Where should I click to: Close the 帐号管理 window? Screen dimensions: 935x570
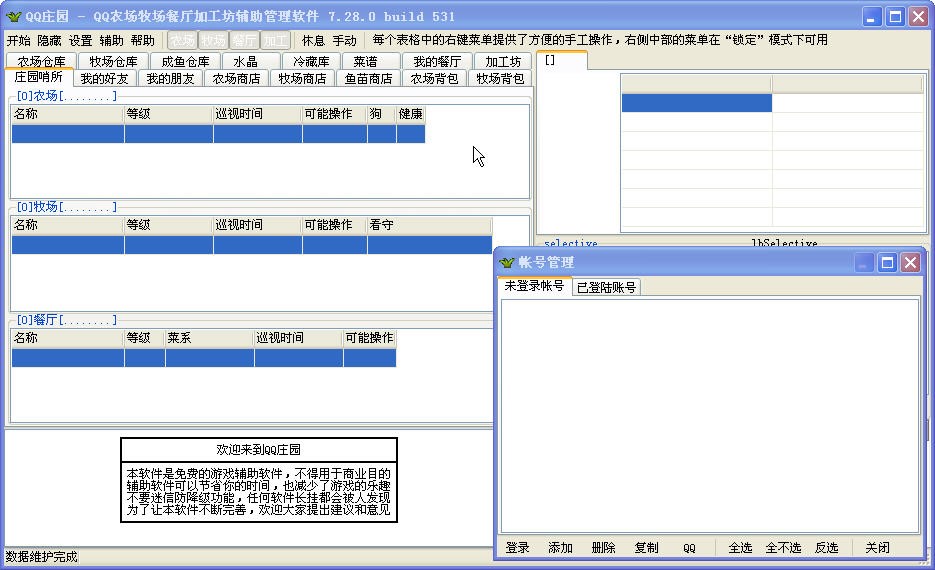pos(911,262)
